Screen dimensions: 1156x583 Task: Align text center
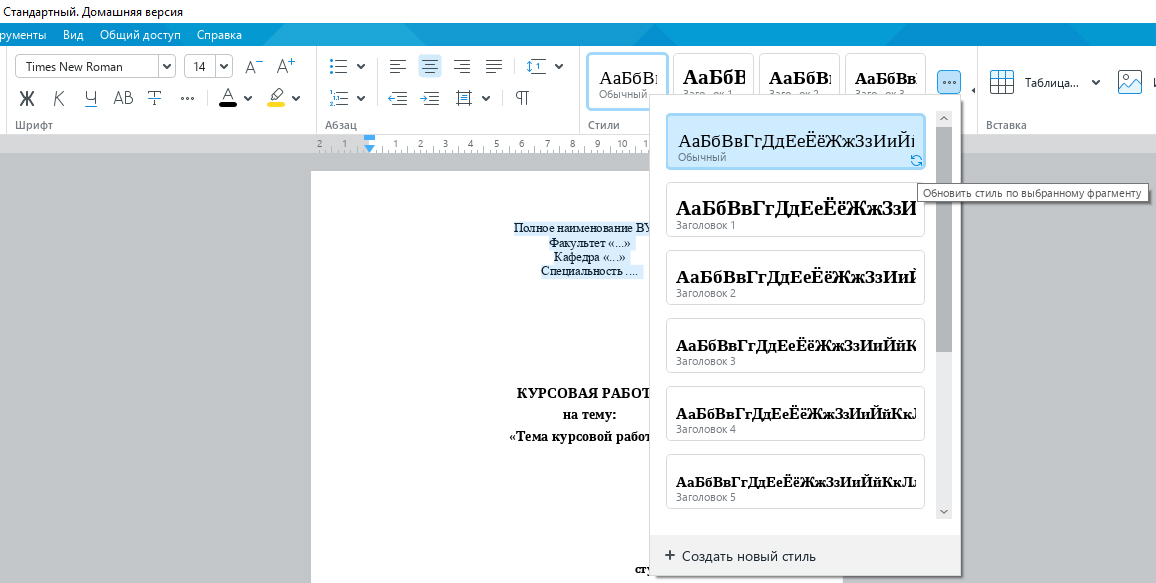tap(430, 66)
